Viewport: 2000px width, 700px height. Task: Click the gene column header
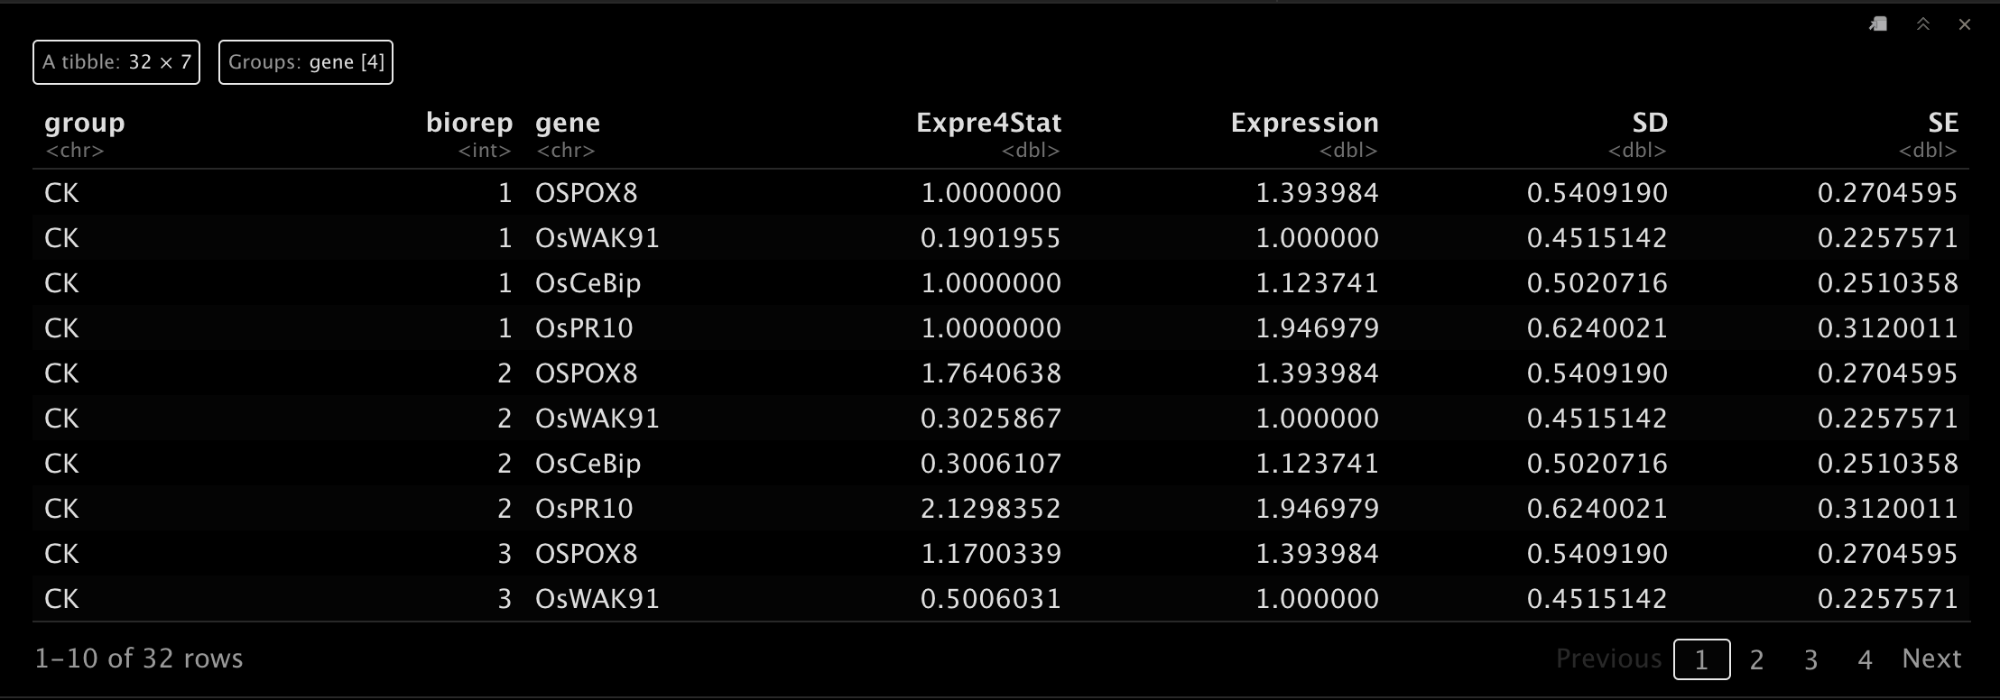pyautogui.click(x=568, y=123)
